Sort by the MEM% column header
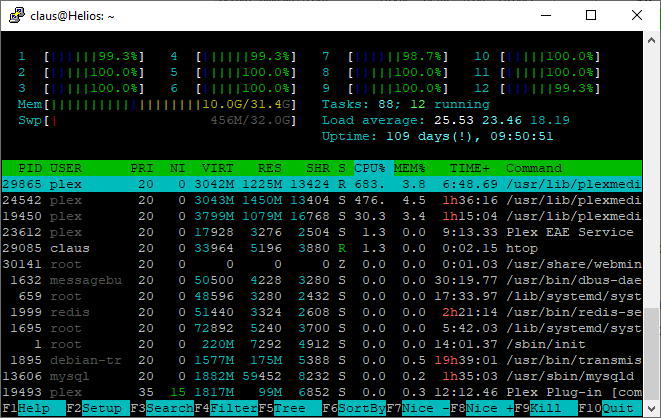The height and width of the screenshot is (418, 661). pyautogui.click(x=410, y=168)
